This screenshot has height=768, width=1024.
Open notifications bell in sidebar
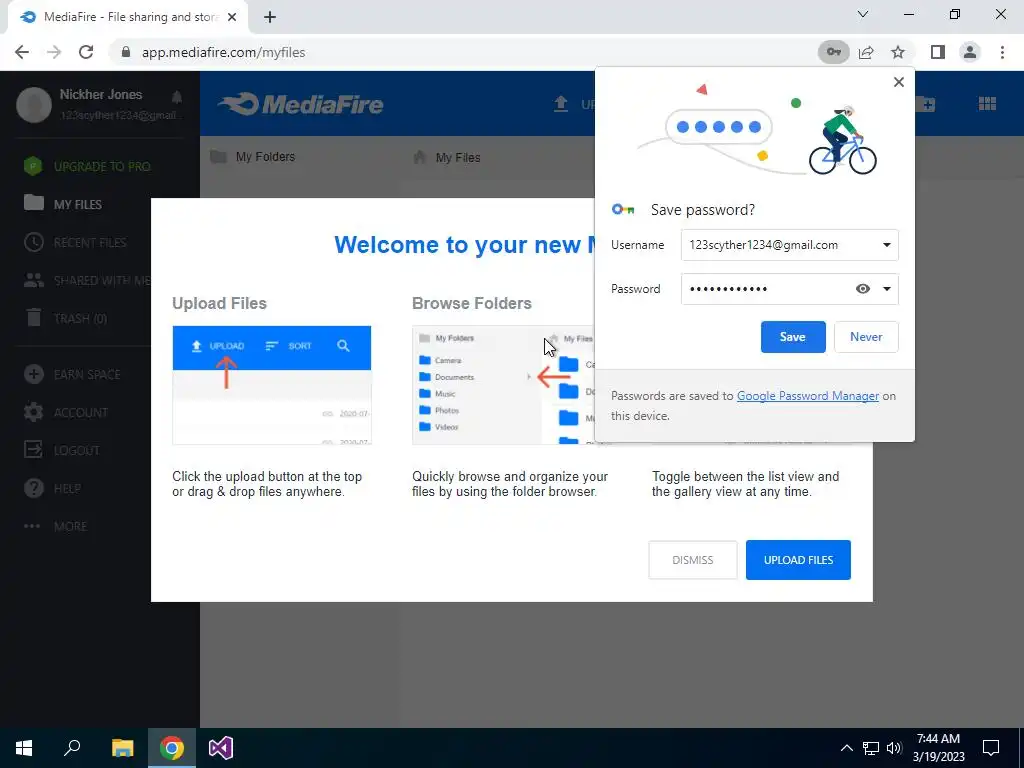176,97
